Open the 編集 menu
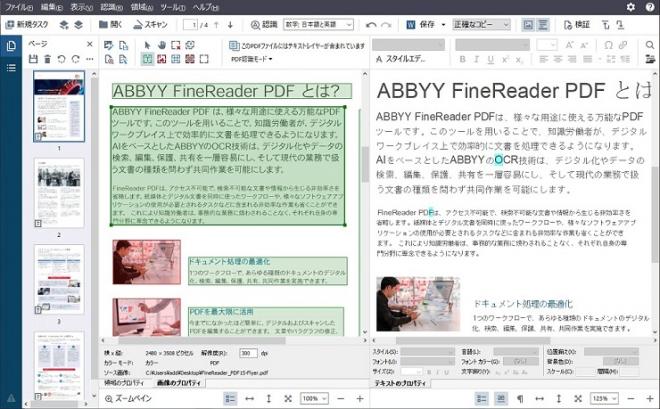The image size is (660, 409). click(51, 7)
